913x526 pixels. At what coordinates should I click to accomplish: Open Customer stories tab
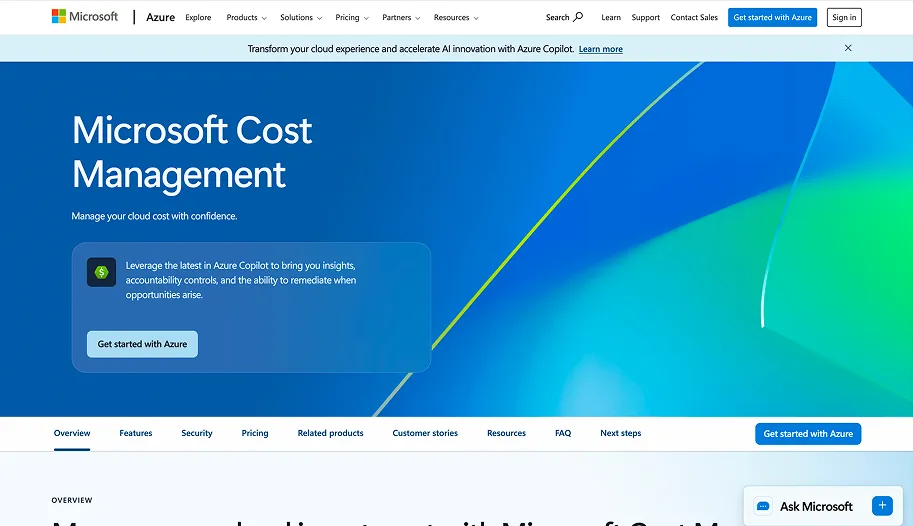click(x=425, y=433)
